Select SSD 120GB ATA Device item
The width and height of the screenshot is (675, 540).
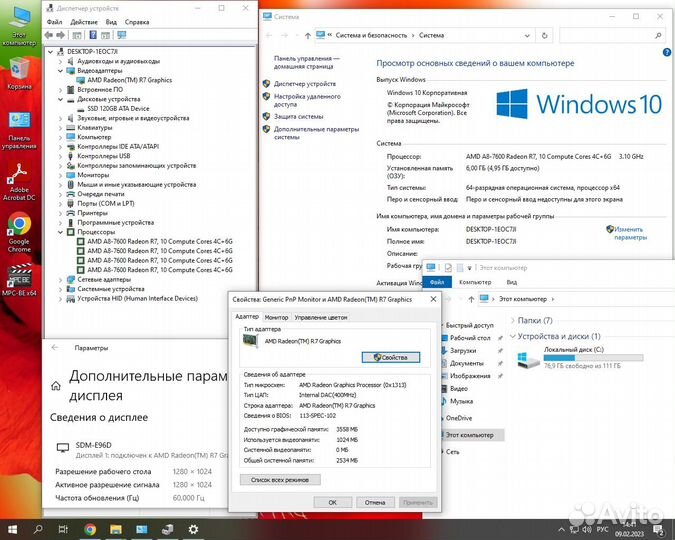pos(118,109)
